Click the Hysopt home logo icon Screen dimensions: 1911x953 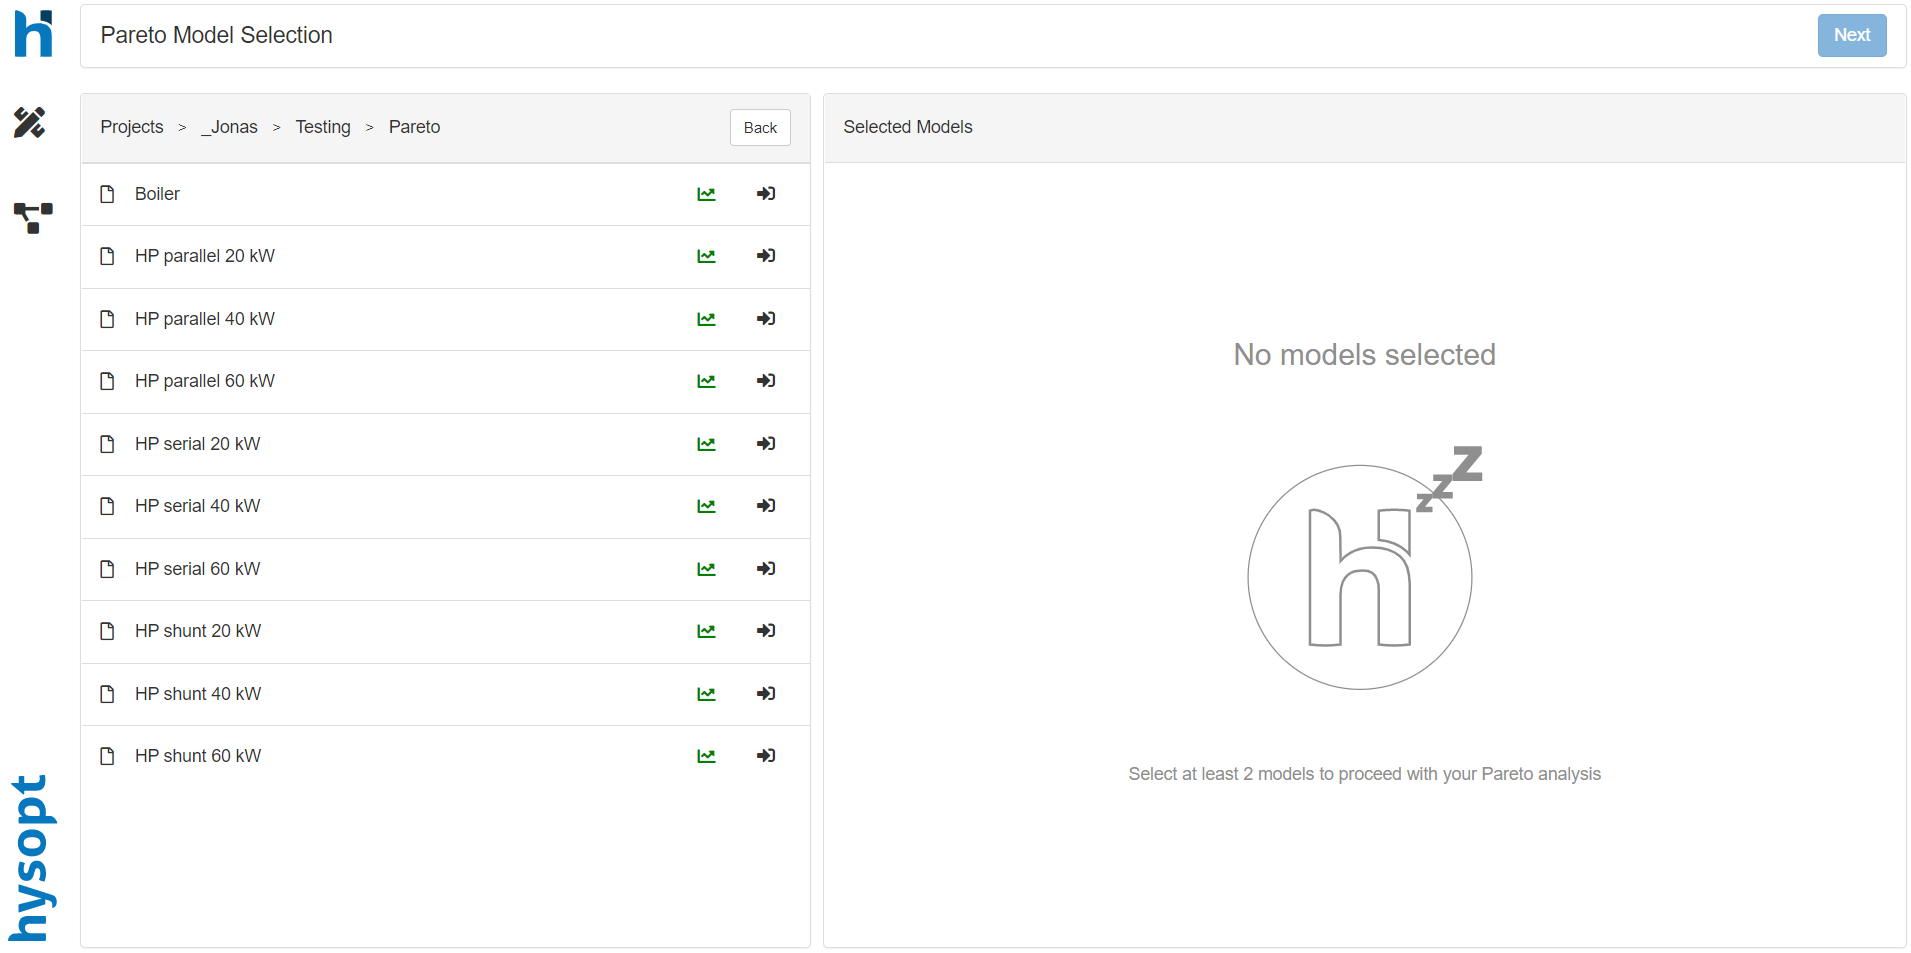pyautogui.click(x=33, y=34)
